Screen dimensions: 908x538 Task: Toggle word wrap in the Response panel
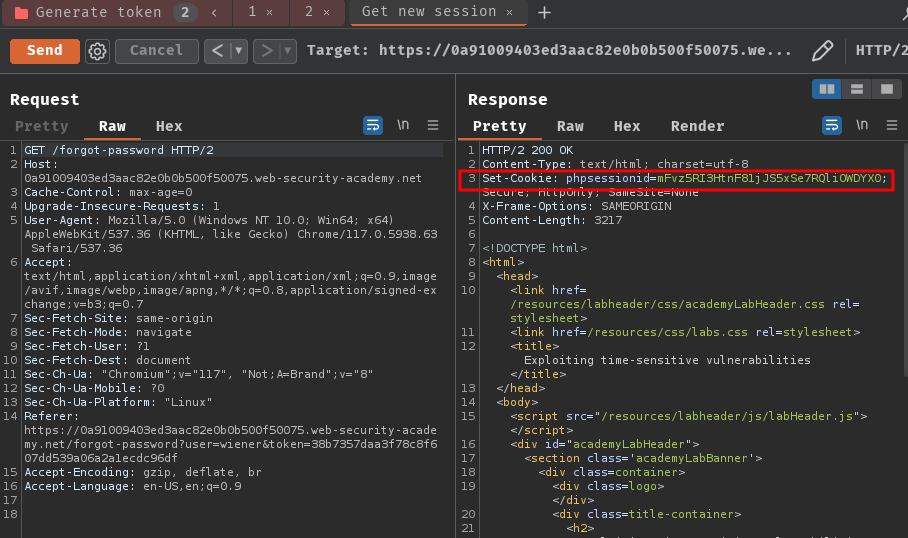[x=832, y=126]
